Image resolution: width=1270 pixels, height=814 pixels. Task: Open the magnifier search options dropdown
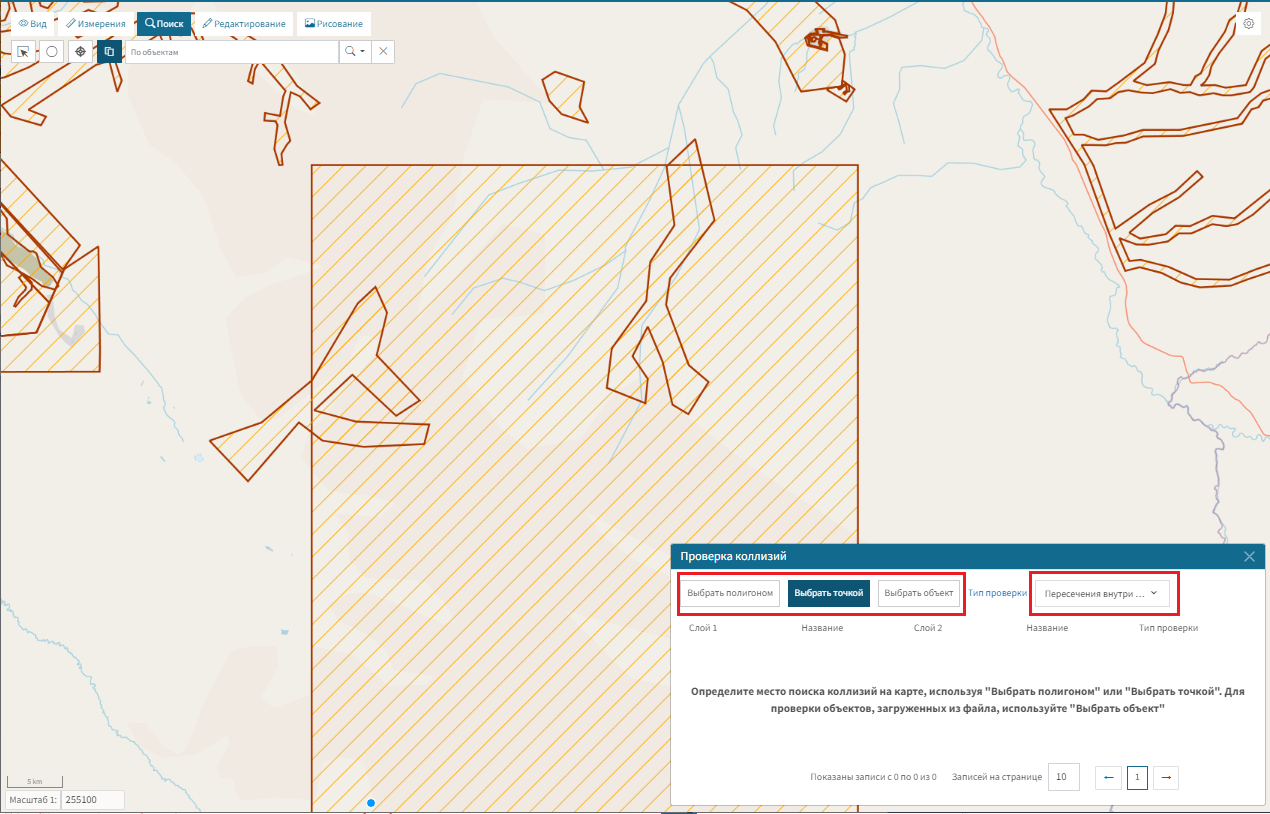(x=354, y=52)
